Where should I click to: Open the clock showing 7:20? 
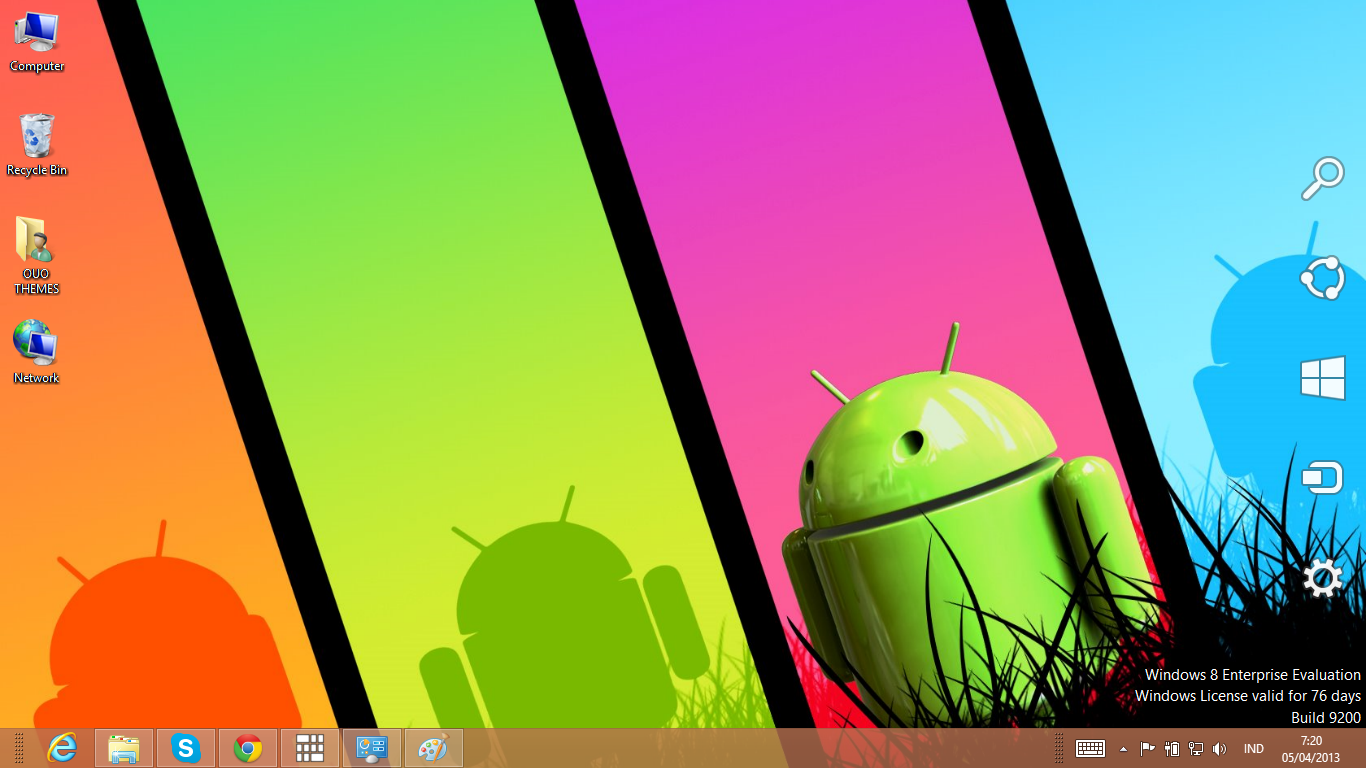[1310, 748]
